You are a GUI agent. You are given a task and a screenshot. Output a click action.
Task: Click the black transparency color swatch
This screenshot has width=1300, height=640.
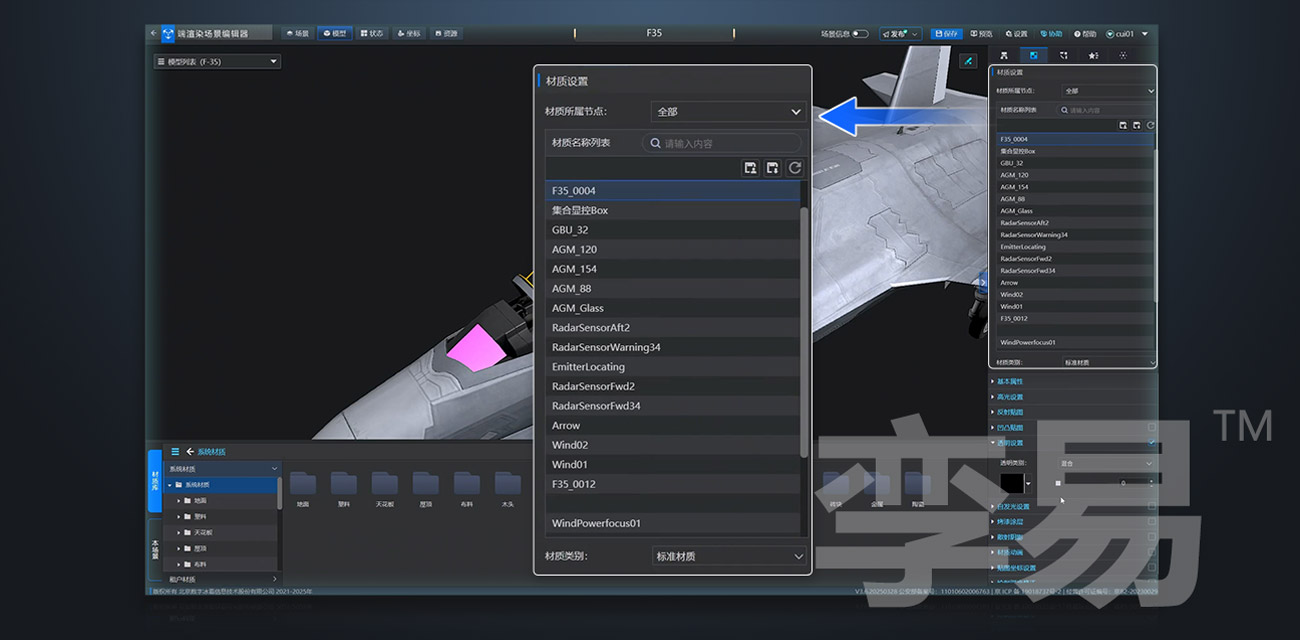(1012, 483)
